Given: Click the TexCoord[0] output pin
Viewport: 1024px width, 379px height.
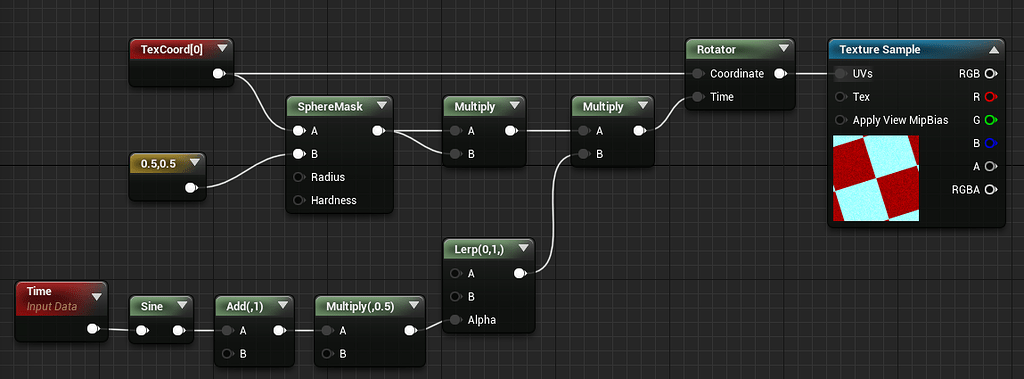Looking at the screenshot, I should [x=219, y=74].
